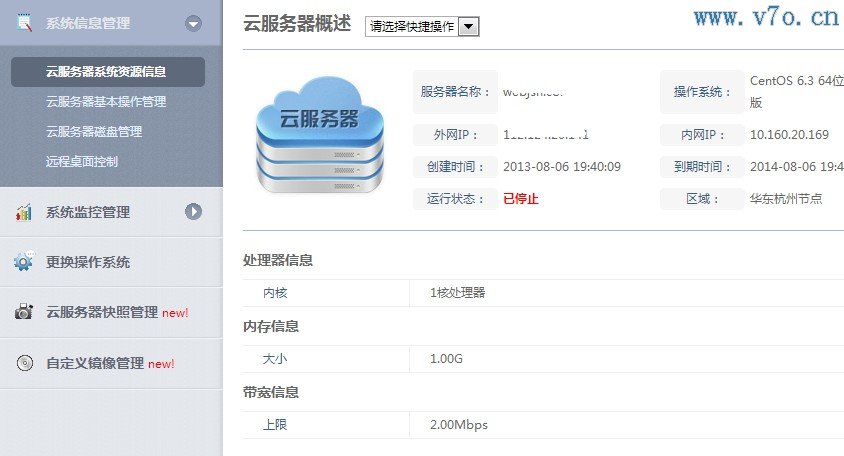Click the 云服务器快照管理 camera icon

click(x=24, y=312)
